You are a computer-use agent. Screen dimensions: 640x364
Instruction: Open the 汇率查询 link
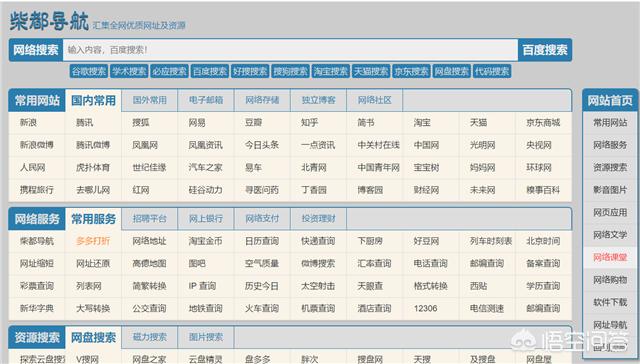tap(374, 263)
